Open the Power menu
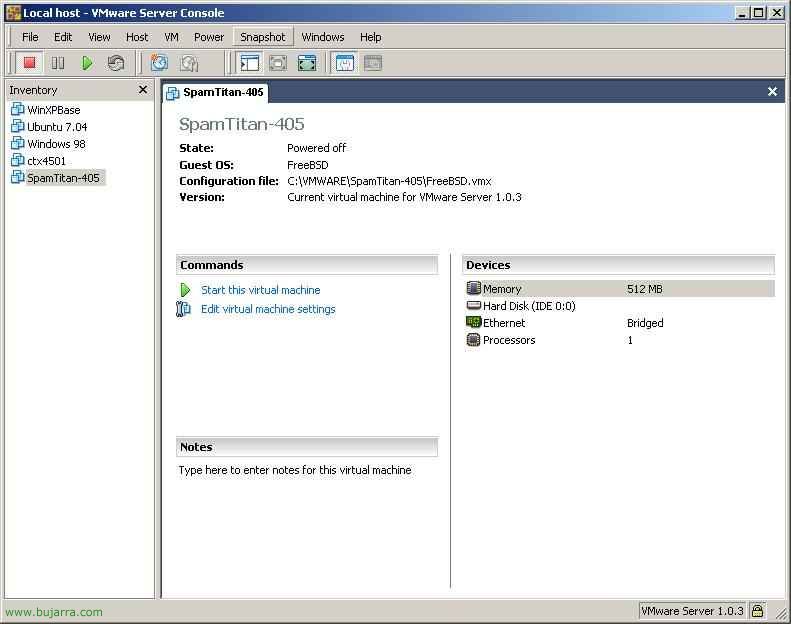The height and width of the screenshot is (624, 791). tap(209, 37)
